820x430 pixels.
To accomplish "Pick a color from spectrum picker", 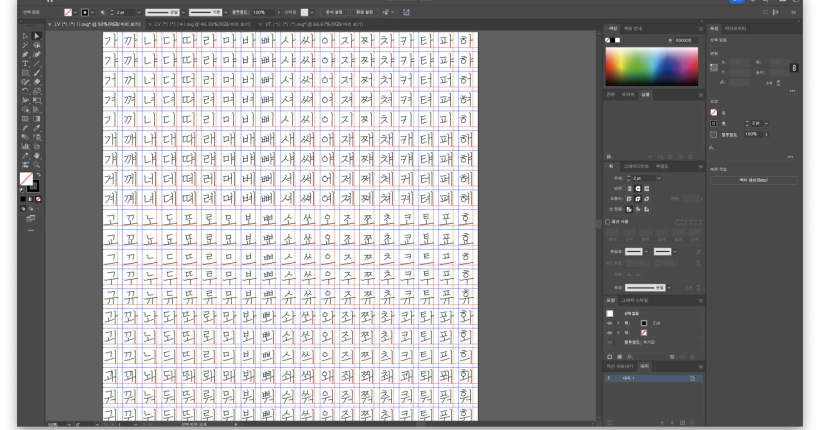I will (650, 65).
